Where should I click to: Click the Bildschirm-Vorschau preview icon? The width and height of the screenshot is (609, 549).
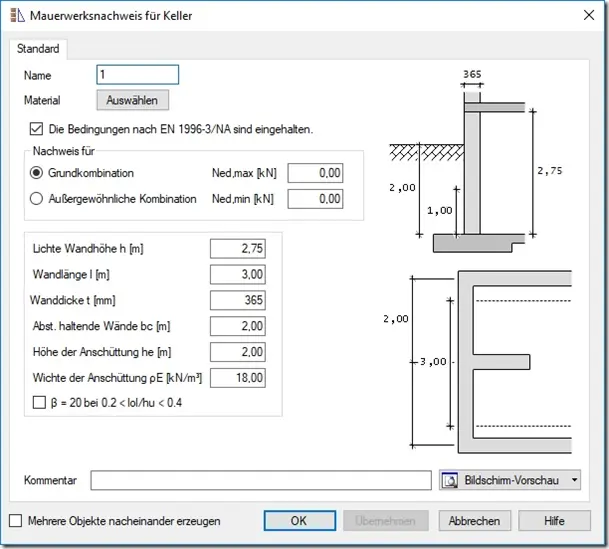pos(451,480)
